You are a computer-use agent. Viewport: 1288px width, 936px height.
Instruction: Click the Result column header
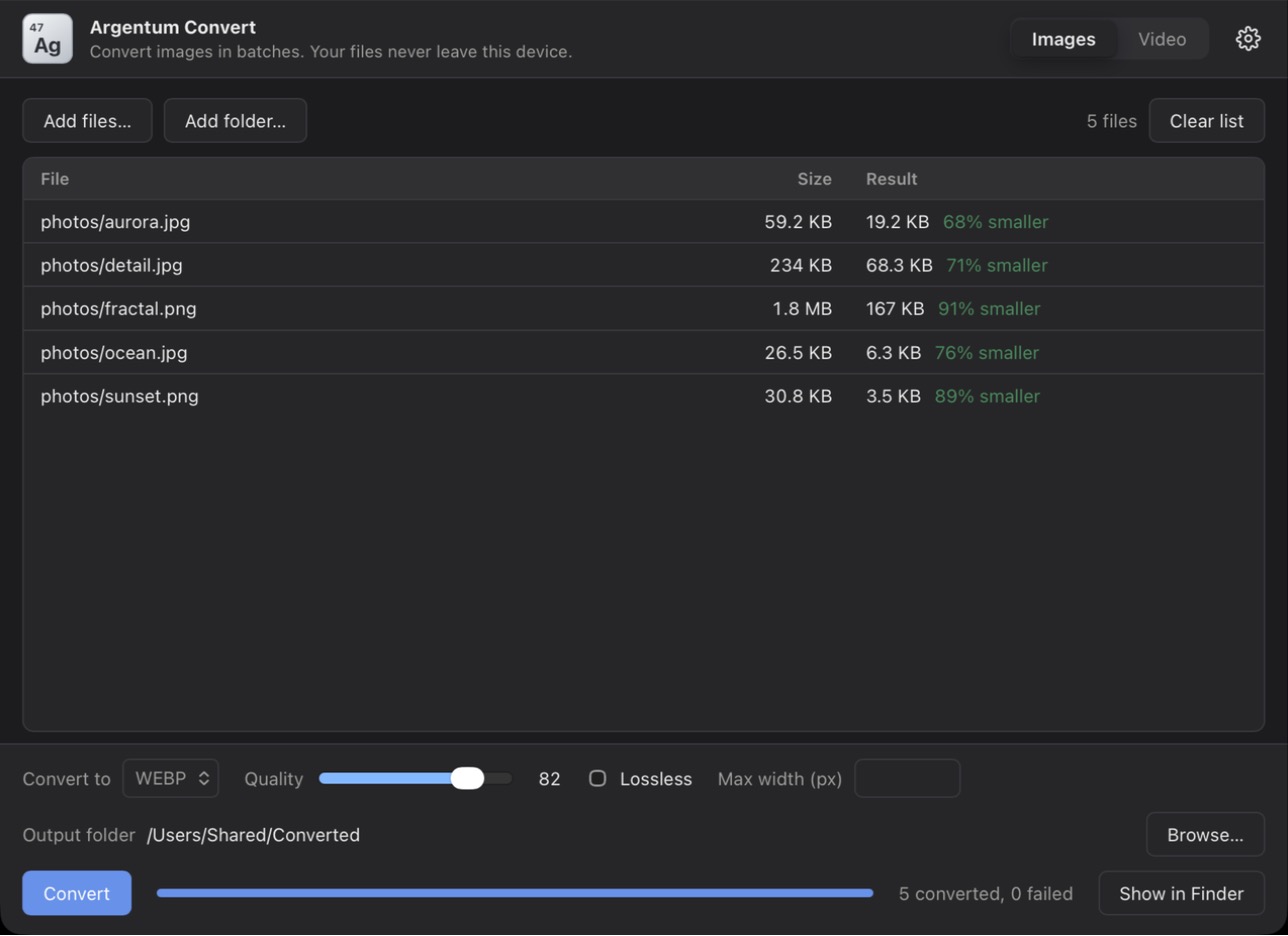tap(892, 179)
